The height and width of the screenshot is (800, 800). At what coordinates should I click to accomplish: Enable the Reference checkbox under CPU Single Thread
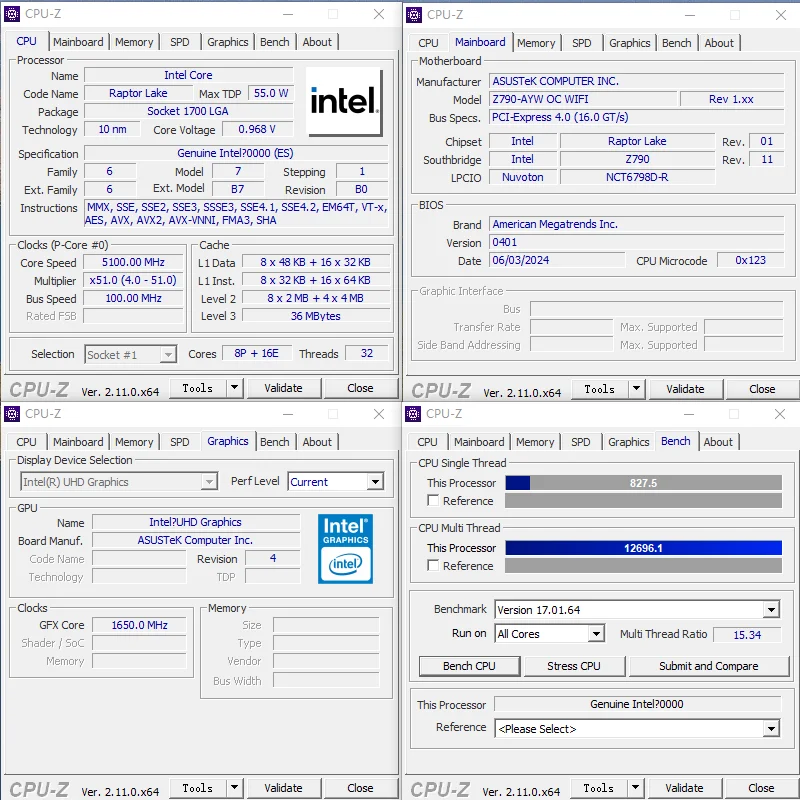pos(433,501)
